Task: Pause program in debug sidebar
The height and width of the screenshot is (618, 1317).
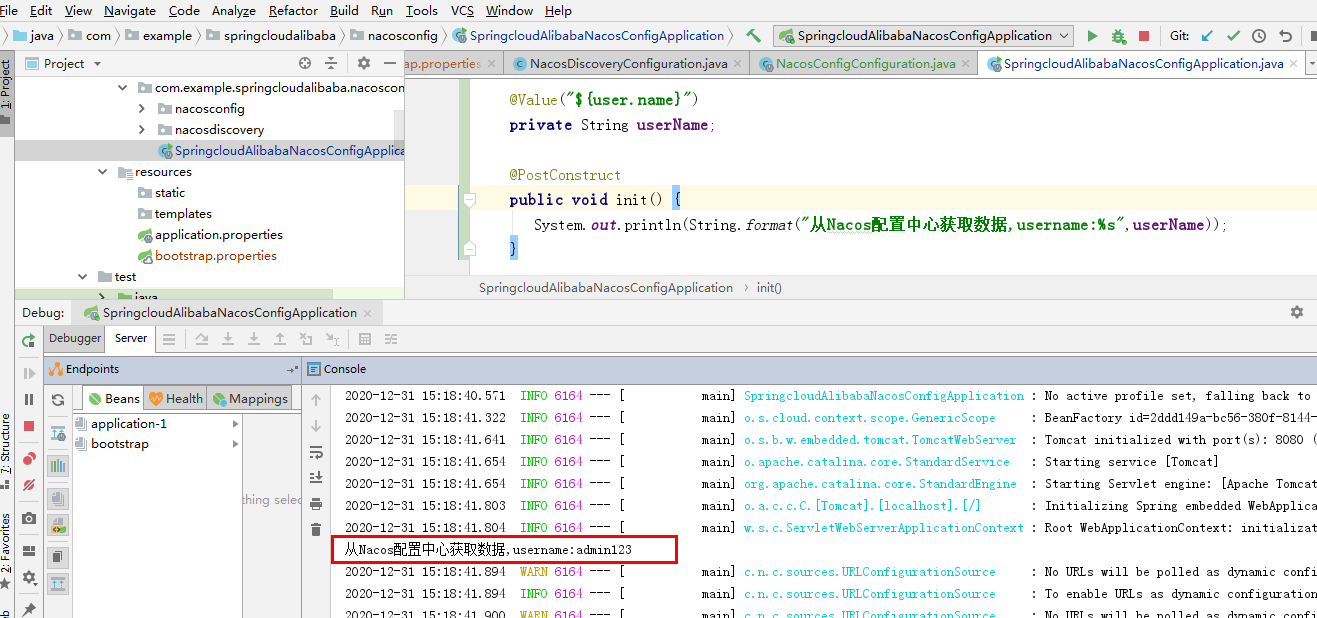Action: tap(29, 399)
